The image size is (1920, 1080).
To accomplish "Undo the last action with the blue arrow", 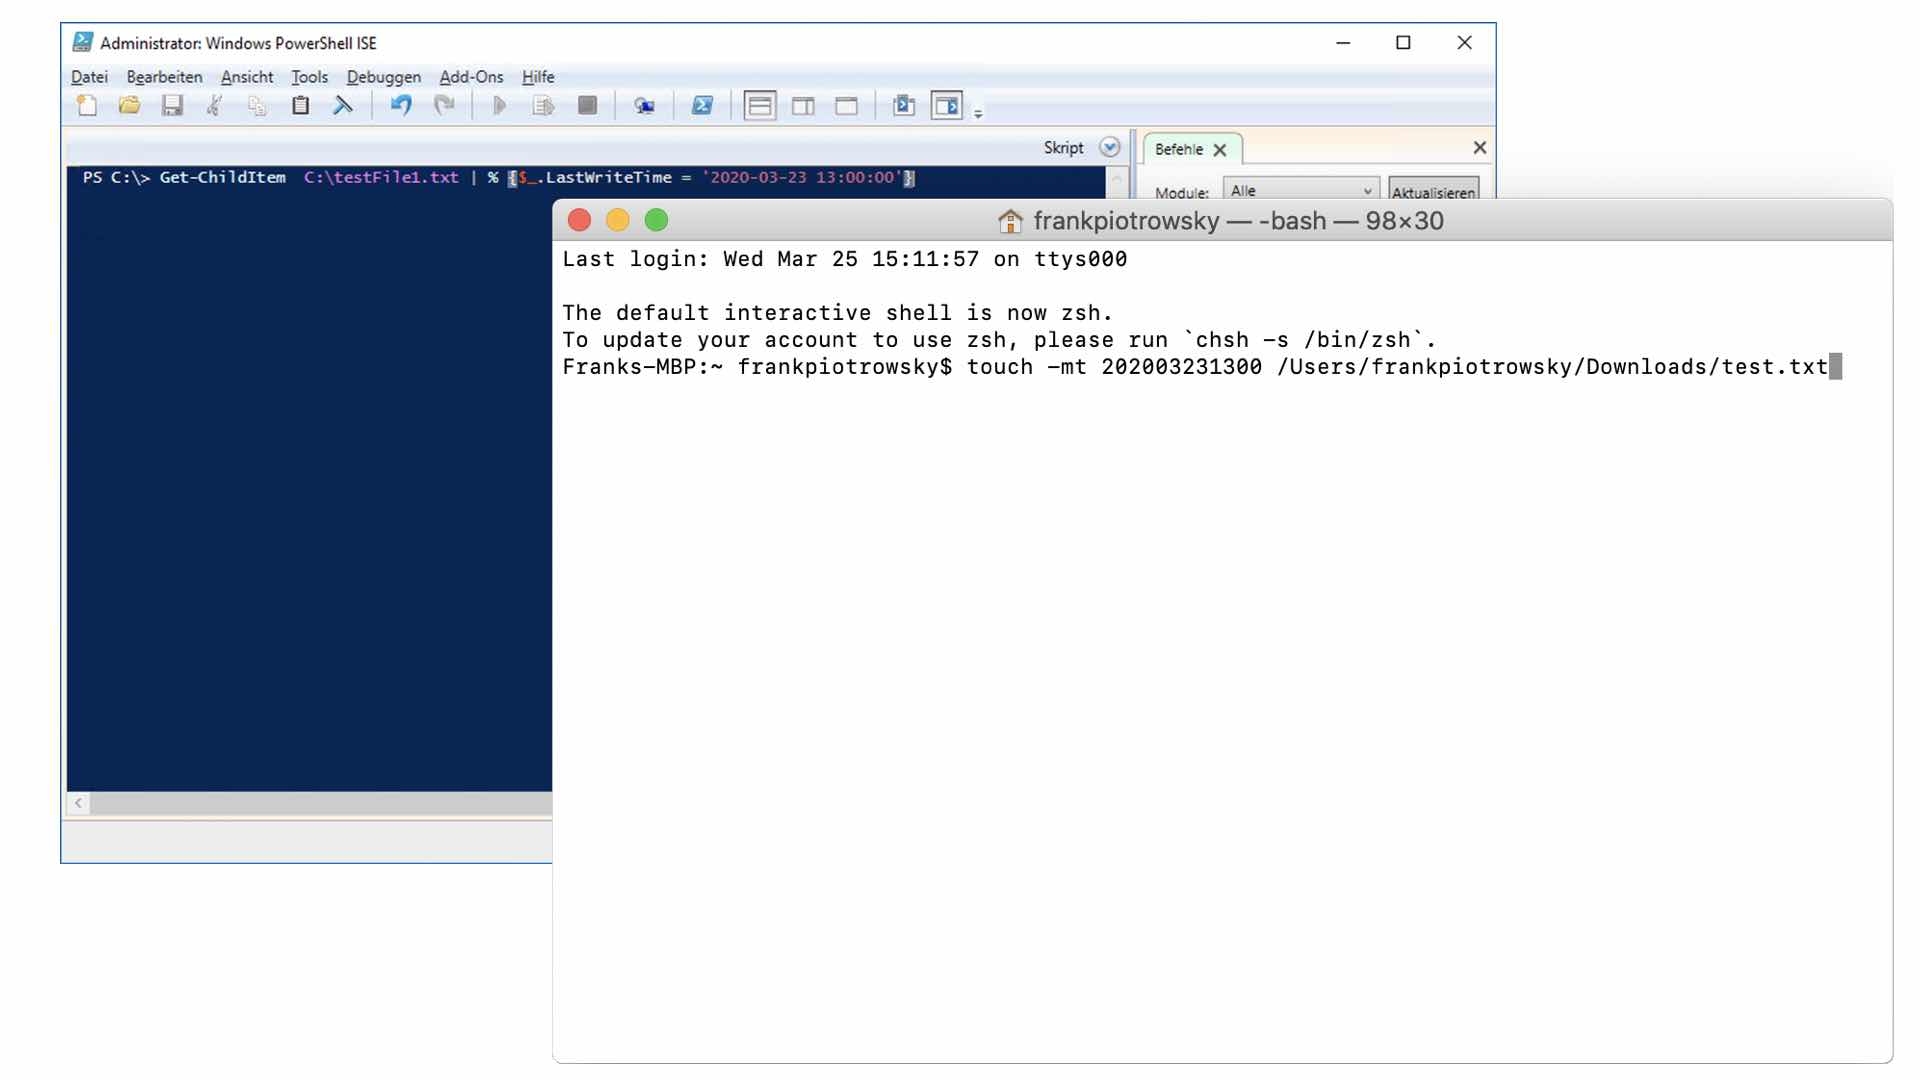I will click(401, 105).
